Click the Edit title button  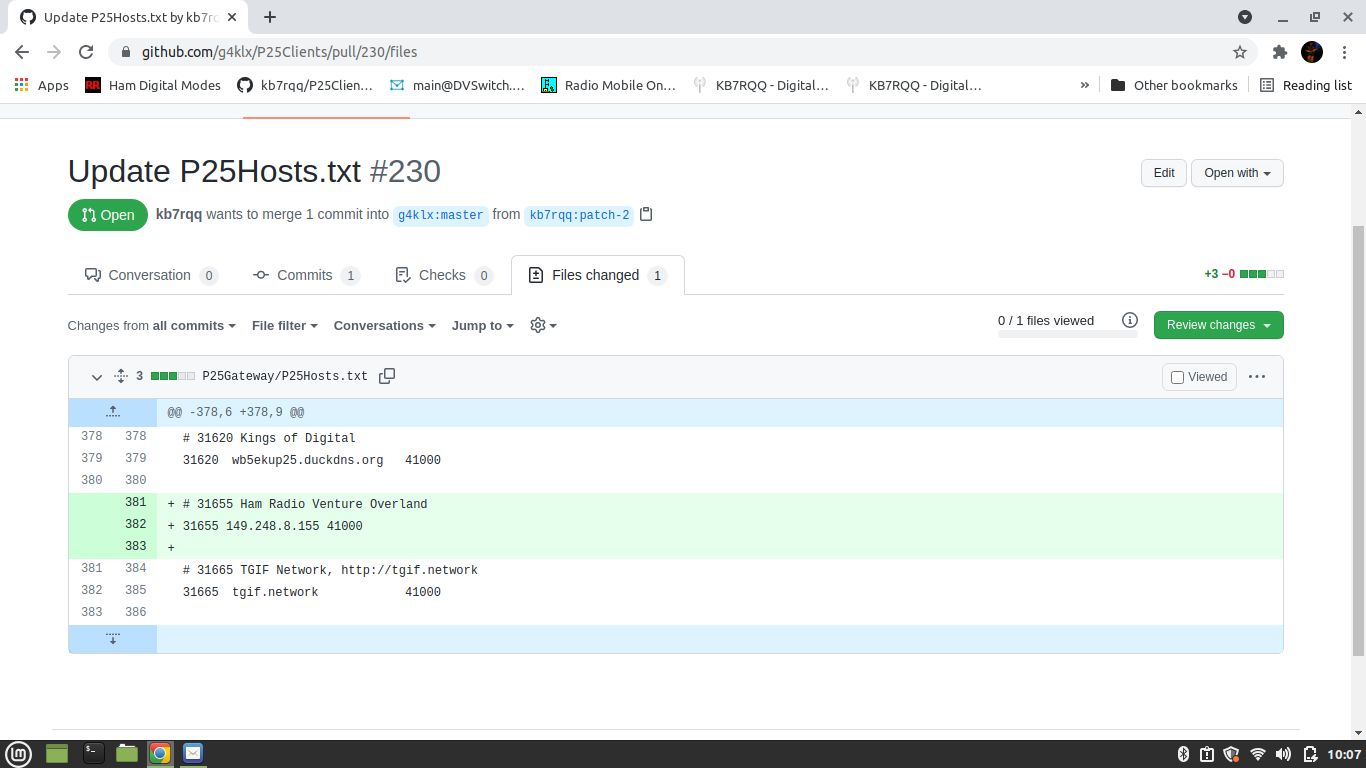tap(1163, 173)
